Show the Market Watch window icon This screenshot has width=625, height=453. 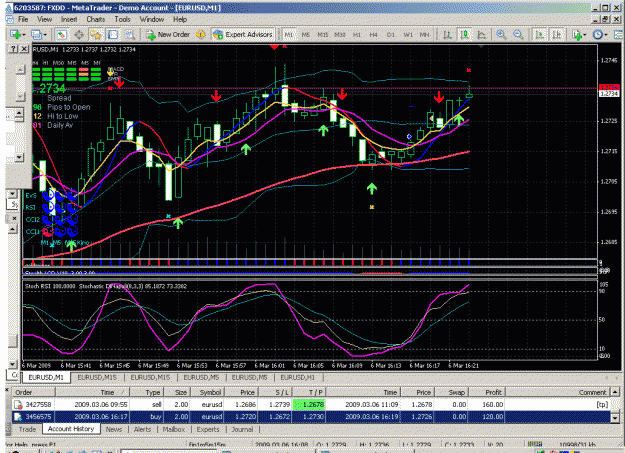tap(61, 35)
